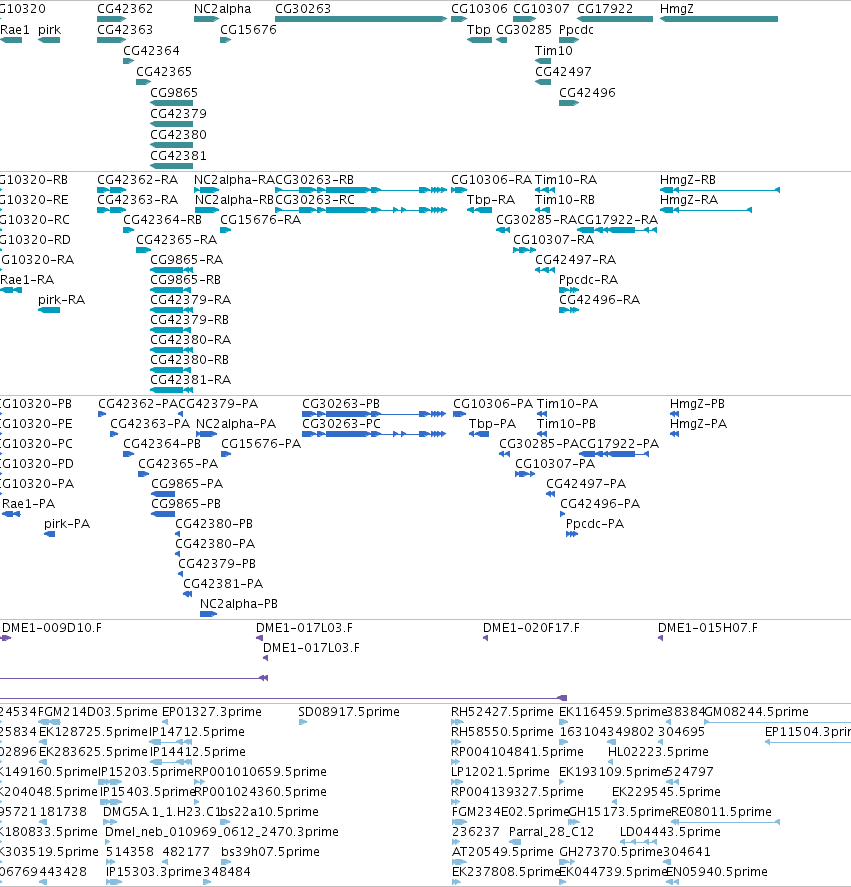The image size is (851, 887).
Task: Select the HmgZ gene label
Action: pyautogui.click(x=676, y=9)
